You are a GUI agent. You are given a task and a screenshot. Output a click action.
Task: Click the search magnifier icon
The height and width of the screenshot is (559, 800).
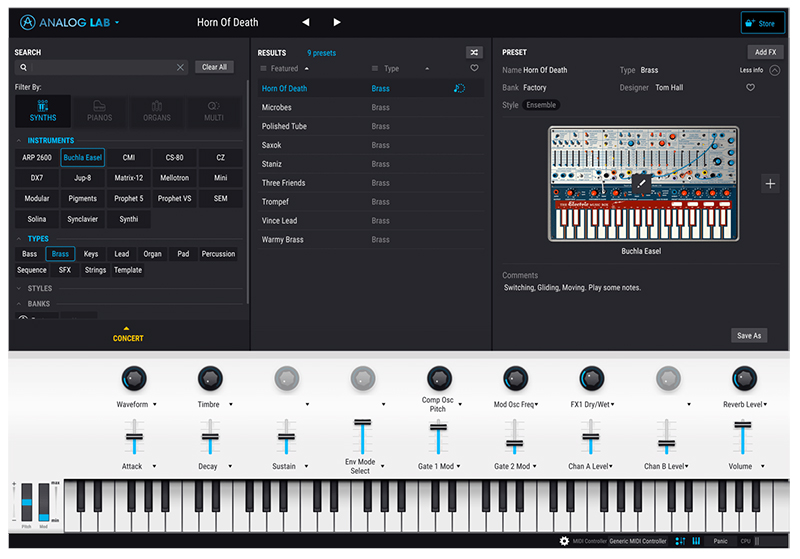tap(23, 67)
